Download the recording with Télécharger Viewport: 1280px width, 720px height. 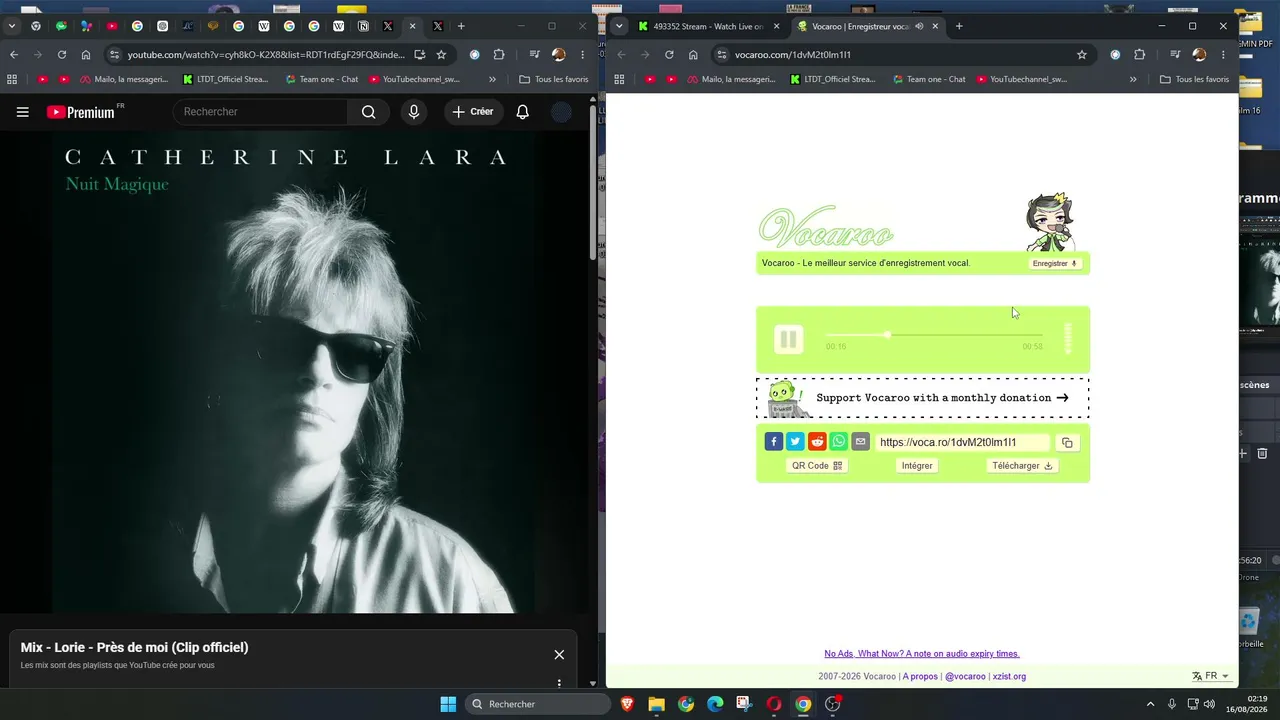[x=1022, y=465]
